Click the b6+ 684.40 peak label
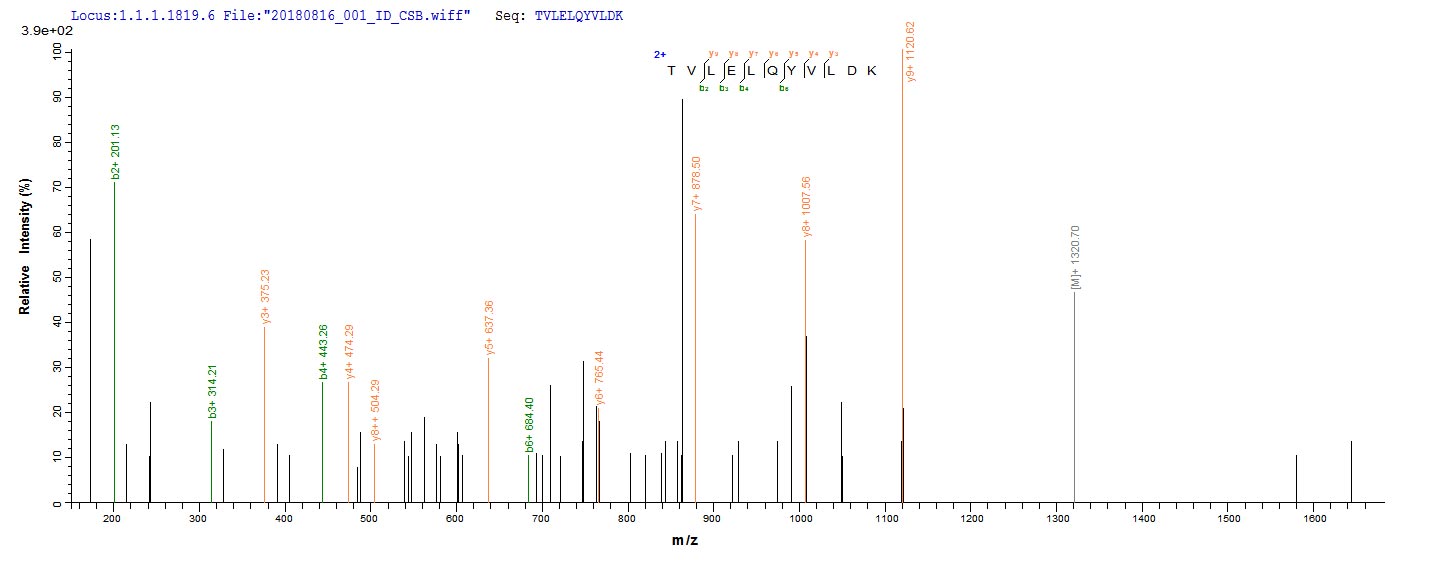Image resolution: width=1436 pixels, height=562 pixels. [x=530, y=426]
